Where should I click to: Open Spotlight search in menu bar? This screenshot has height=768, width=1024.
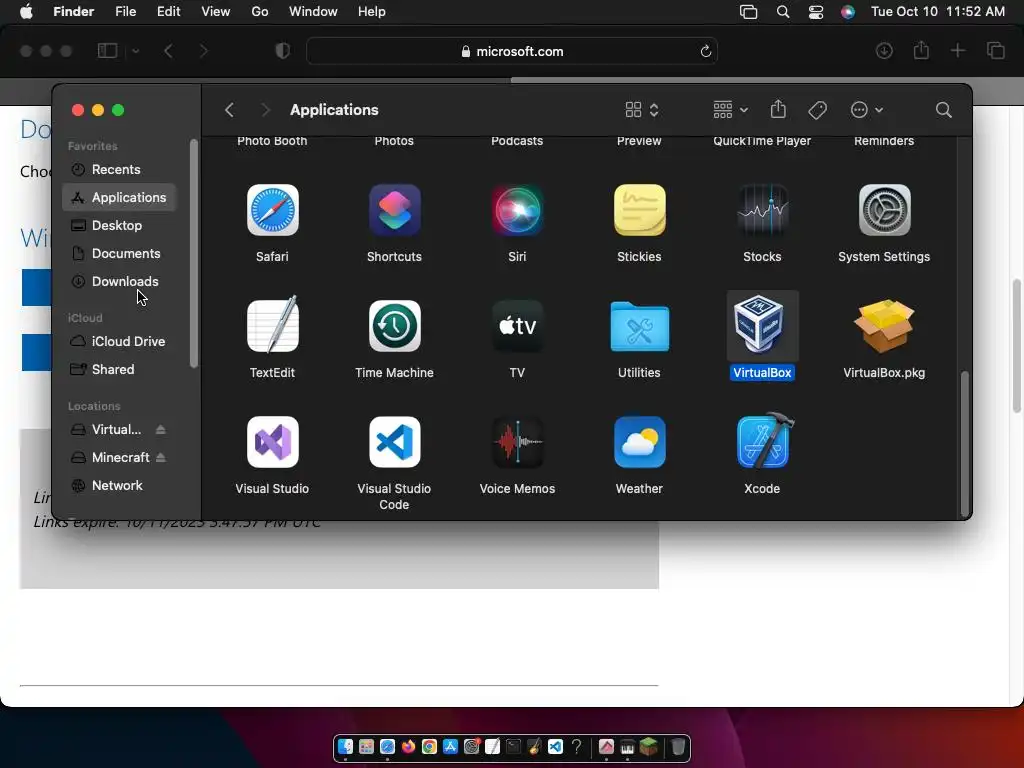(782, 12)
